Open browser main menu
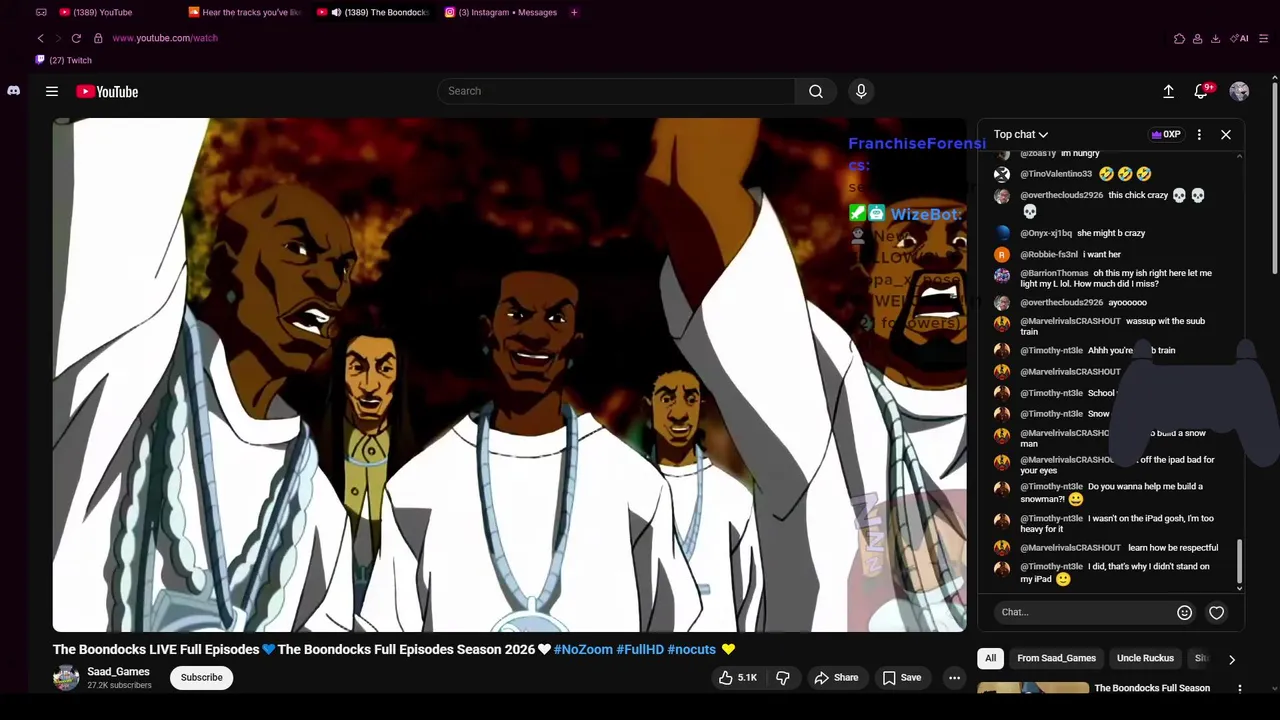 click(1264, 38)
